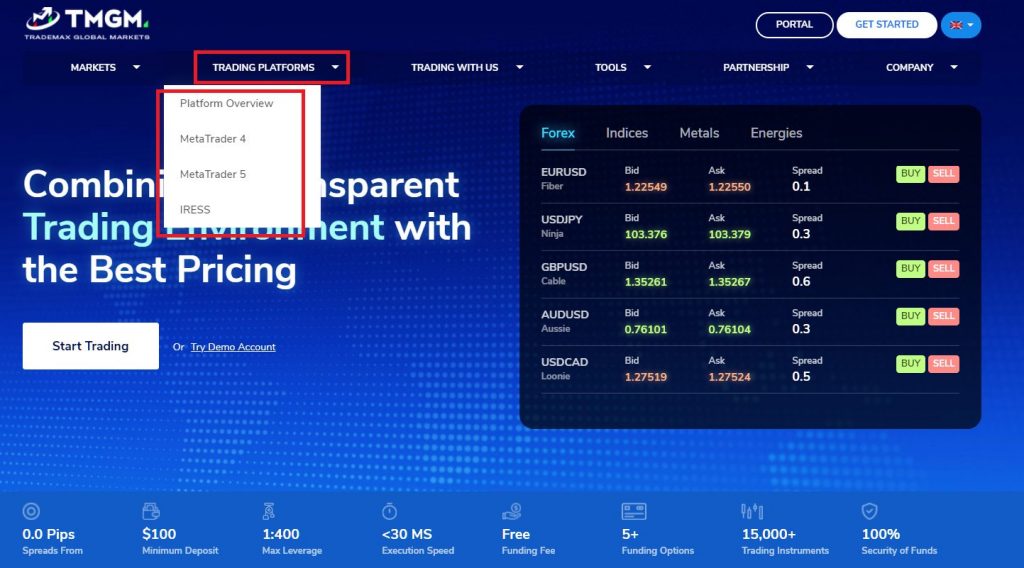1024x568 pixels.
Task: Click the stopwatch icon above <30 MS
Action: pyautogui.click(x=389, y=511)
